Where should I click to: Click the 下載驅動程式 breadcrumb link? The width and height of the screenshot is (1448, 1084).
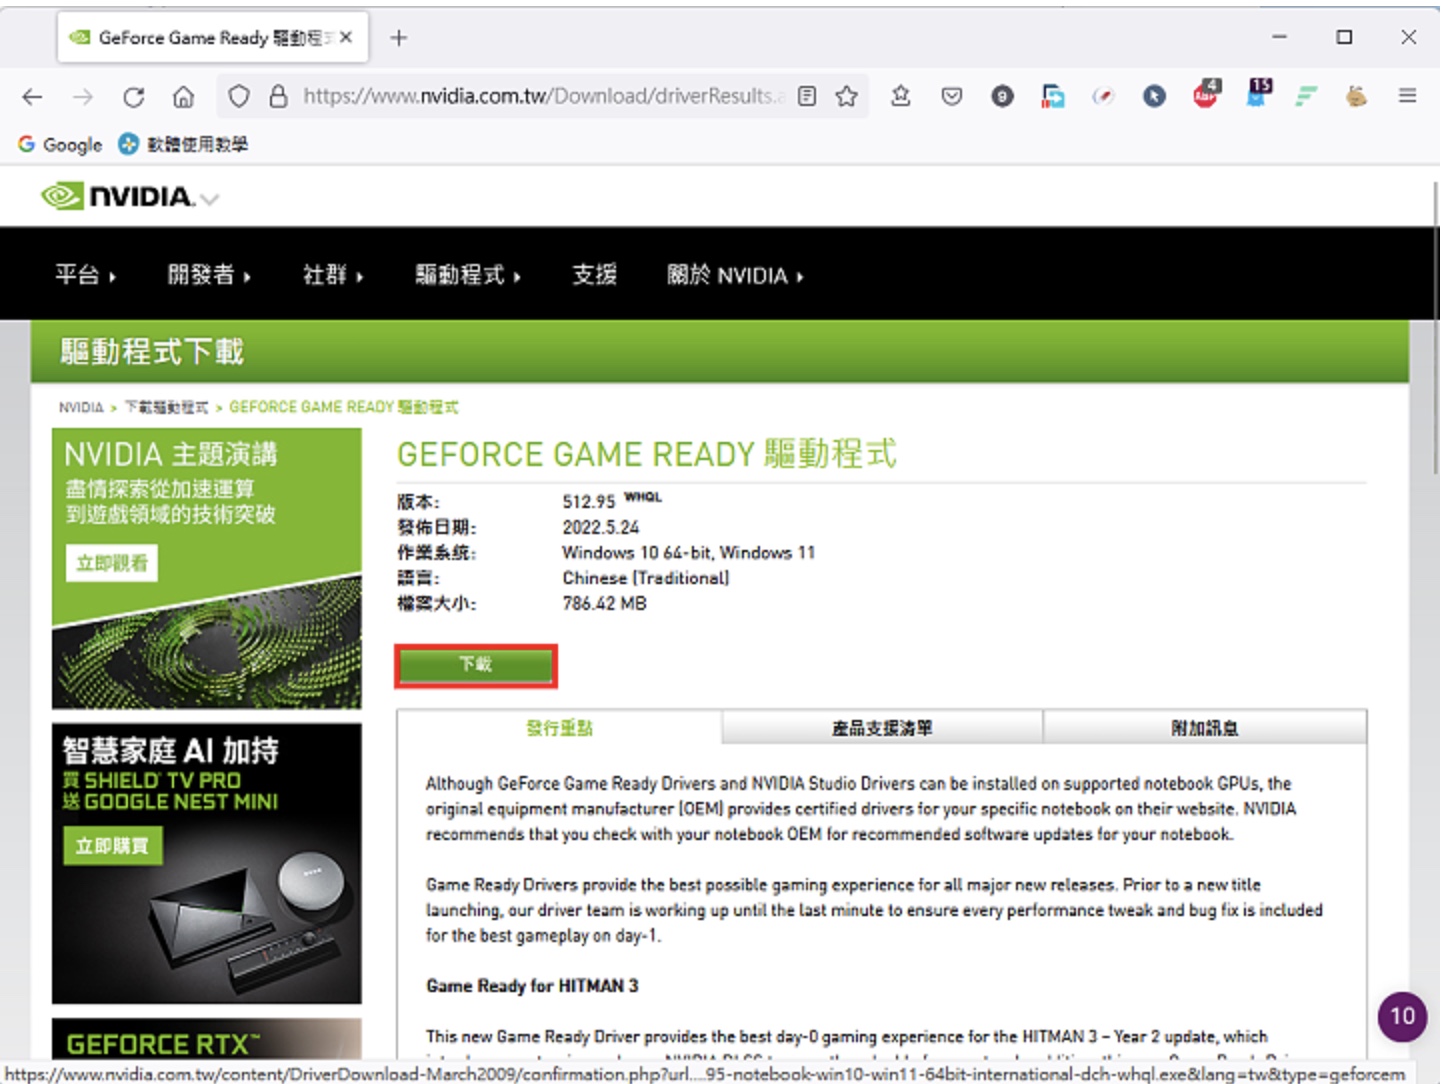click(166, 407)
